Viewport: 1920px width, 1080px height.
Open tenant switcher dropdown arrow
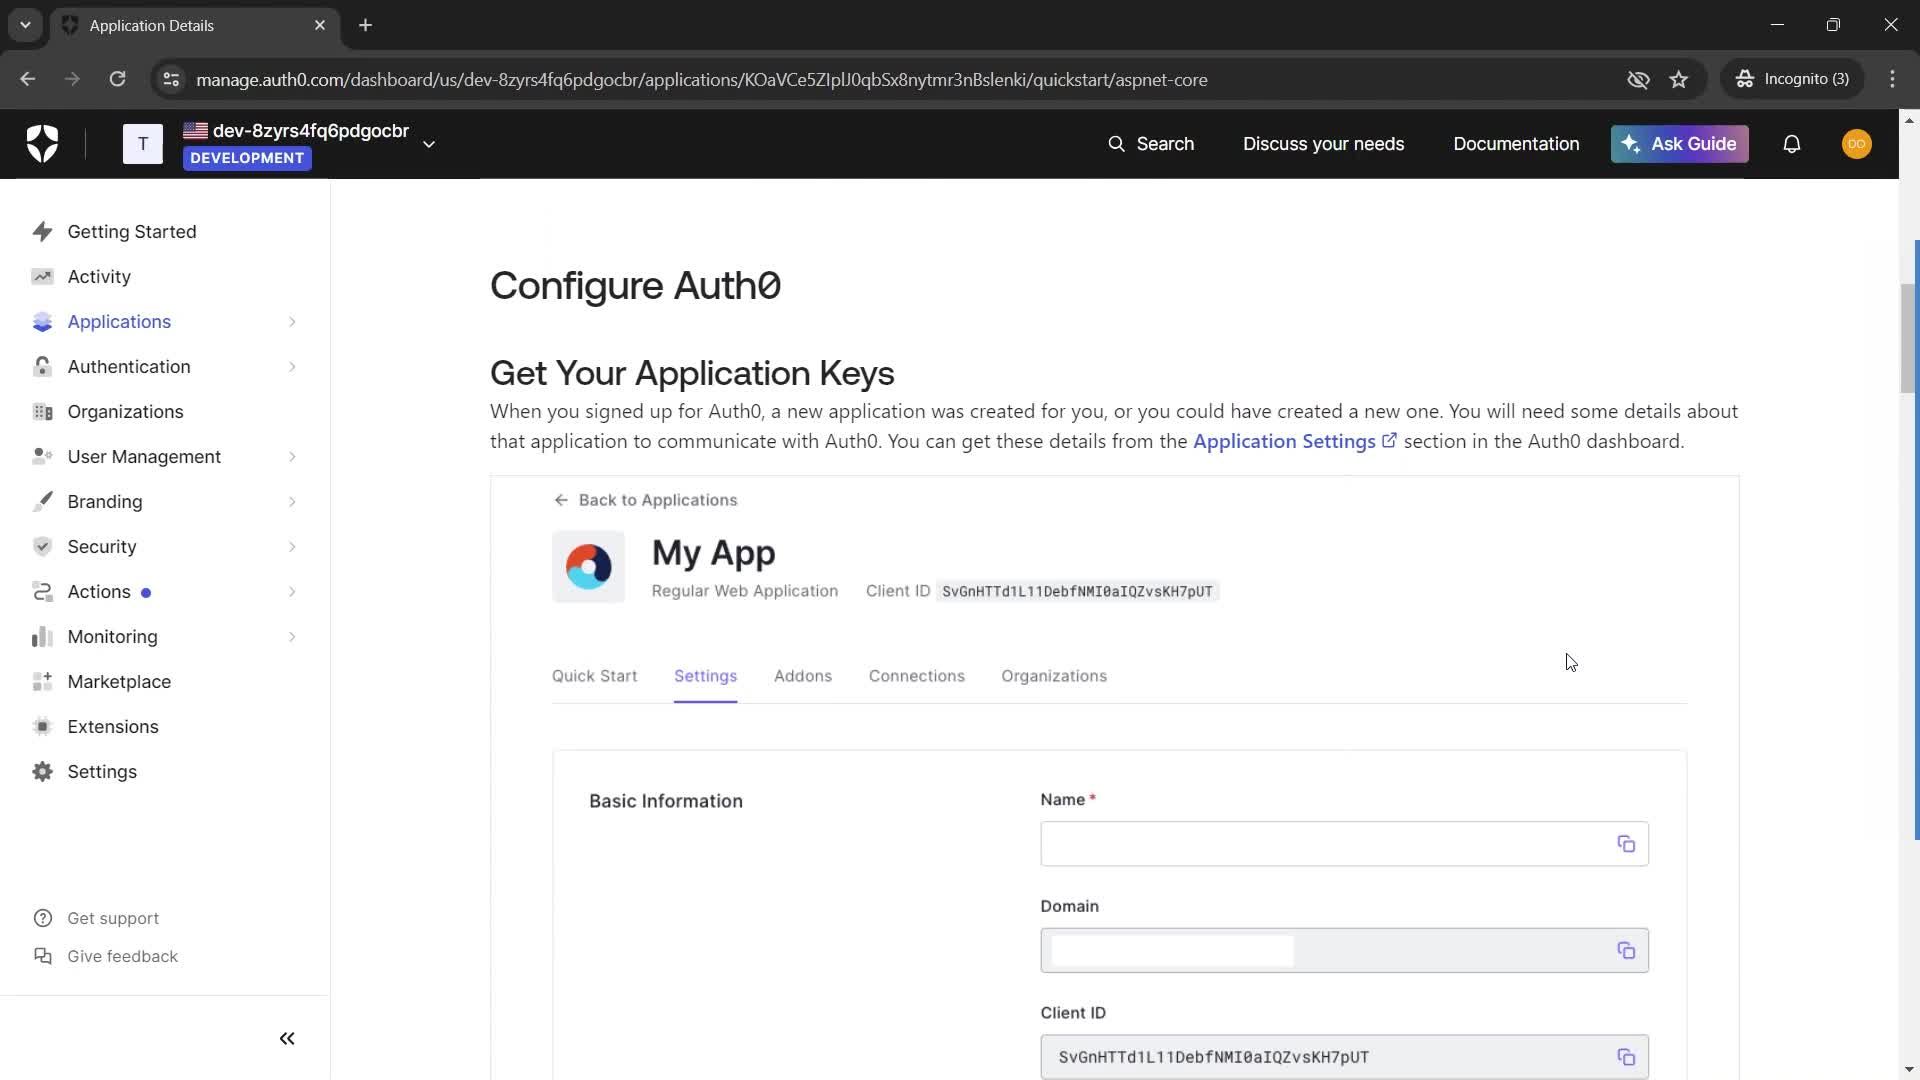click(x=429, y=145)
